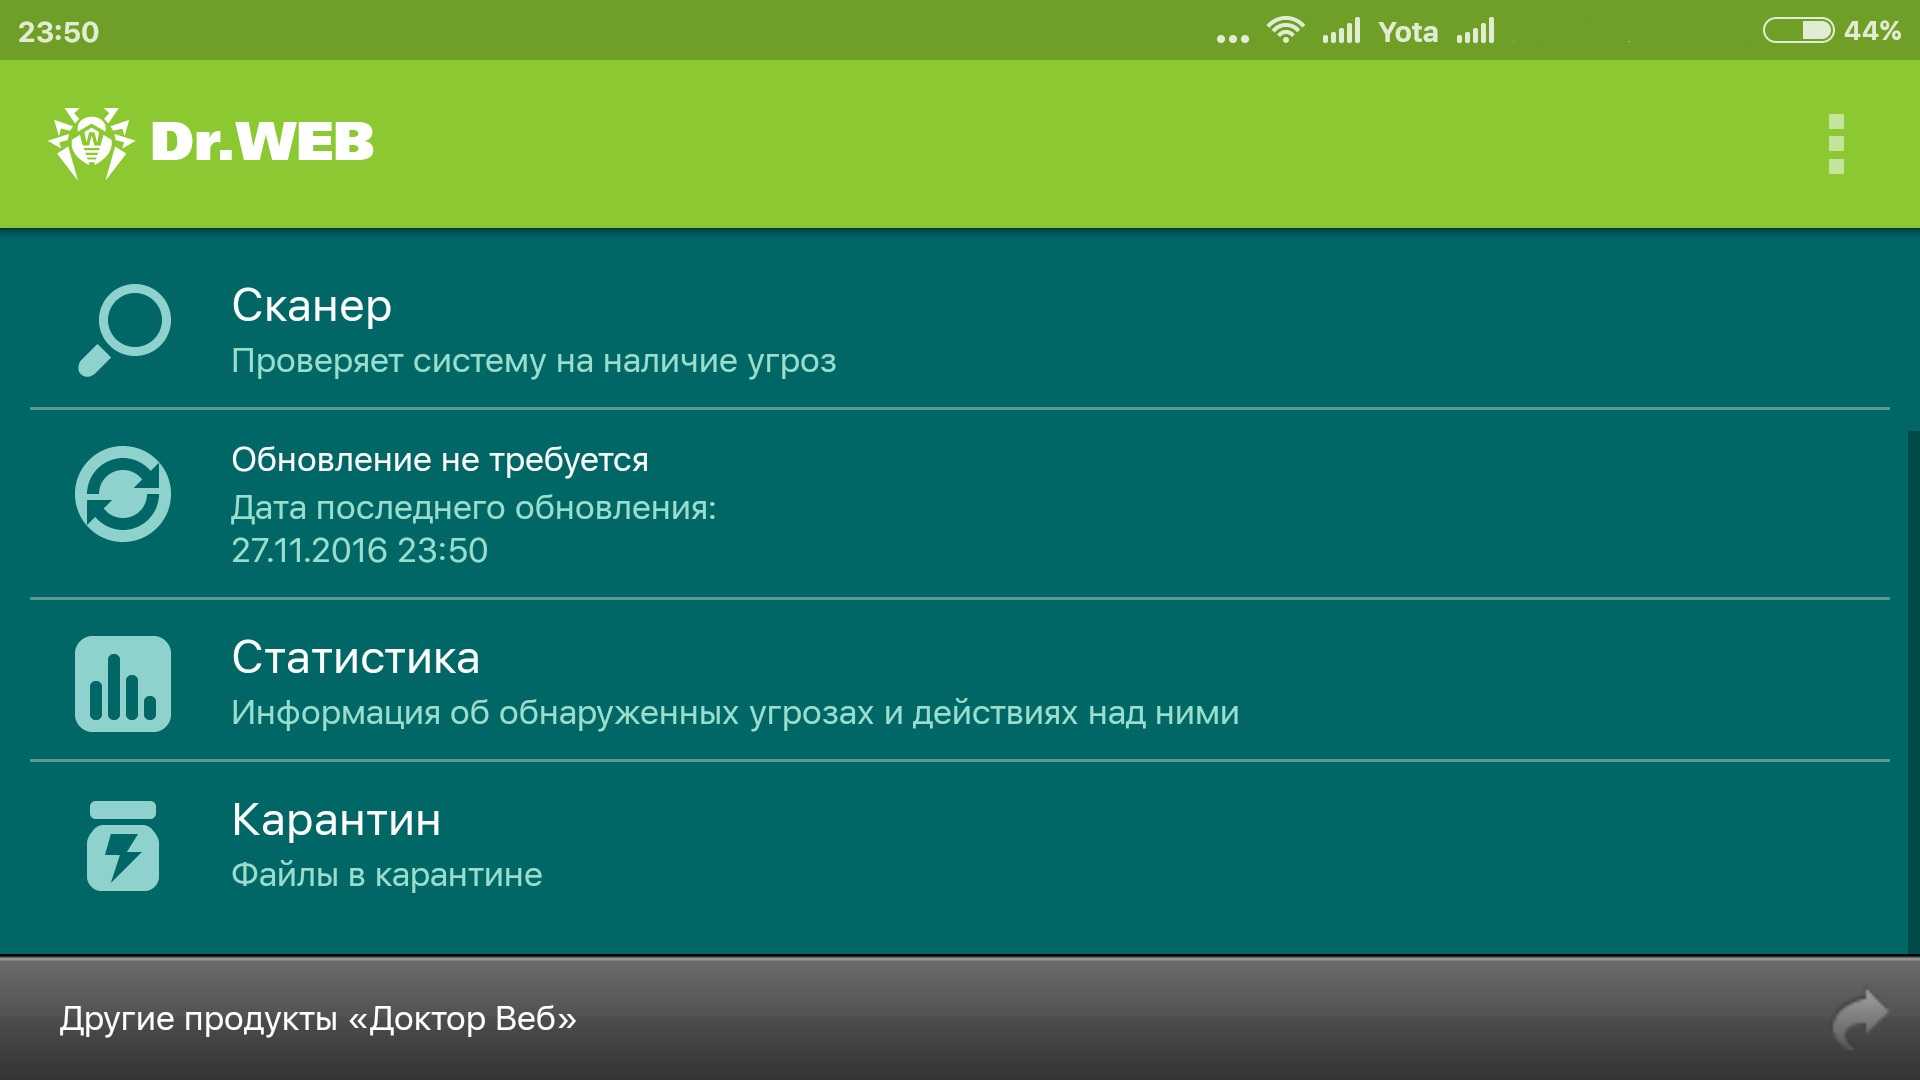Open the three-dot overflow menu

pyautogui.click(x=1836, y=143)
